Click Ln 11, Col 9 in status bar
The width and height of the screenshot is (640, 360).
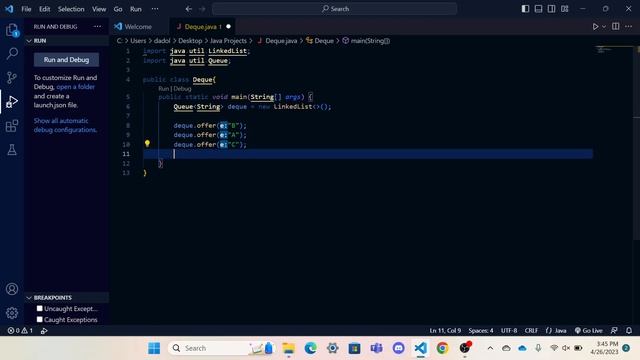(445, 331)
